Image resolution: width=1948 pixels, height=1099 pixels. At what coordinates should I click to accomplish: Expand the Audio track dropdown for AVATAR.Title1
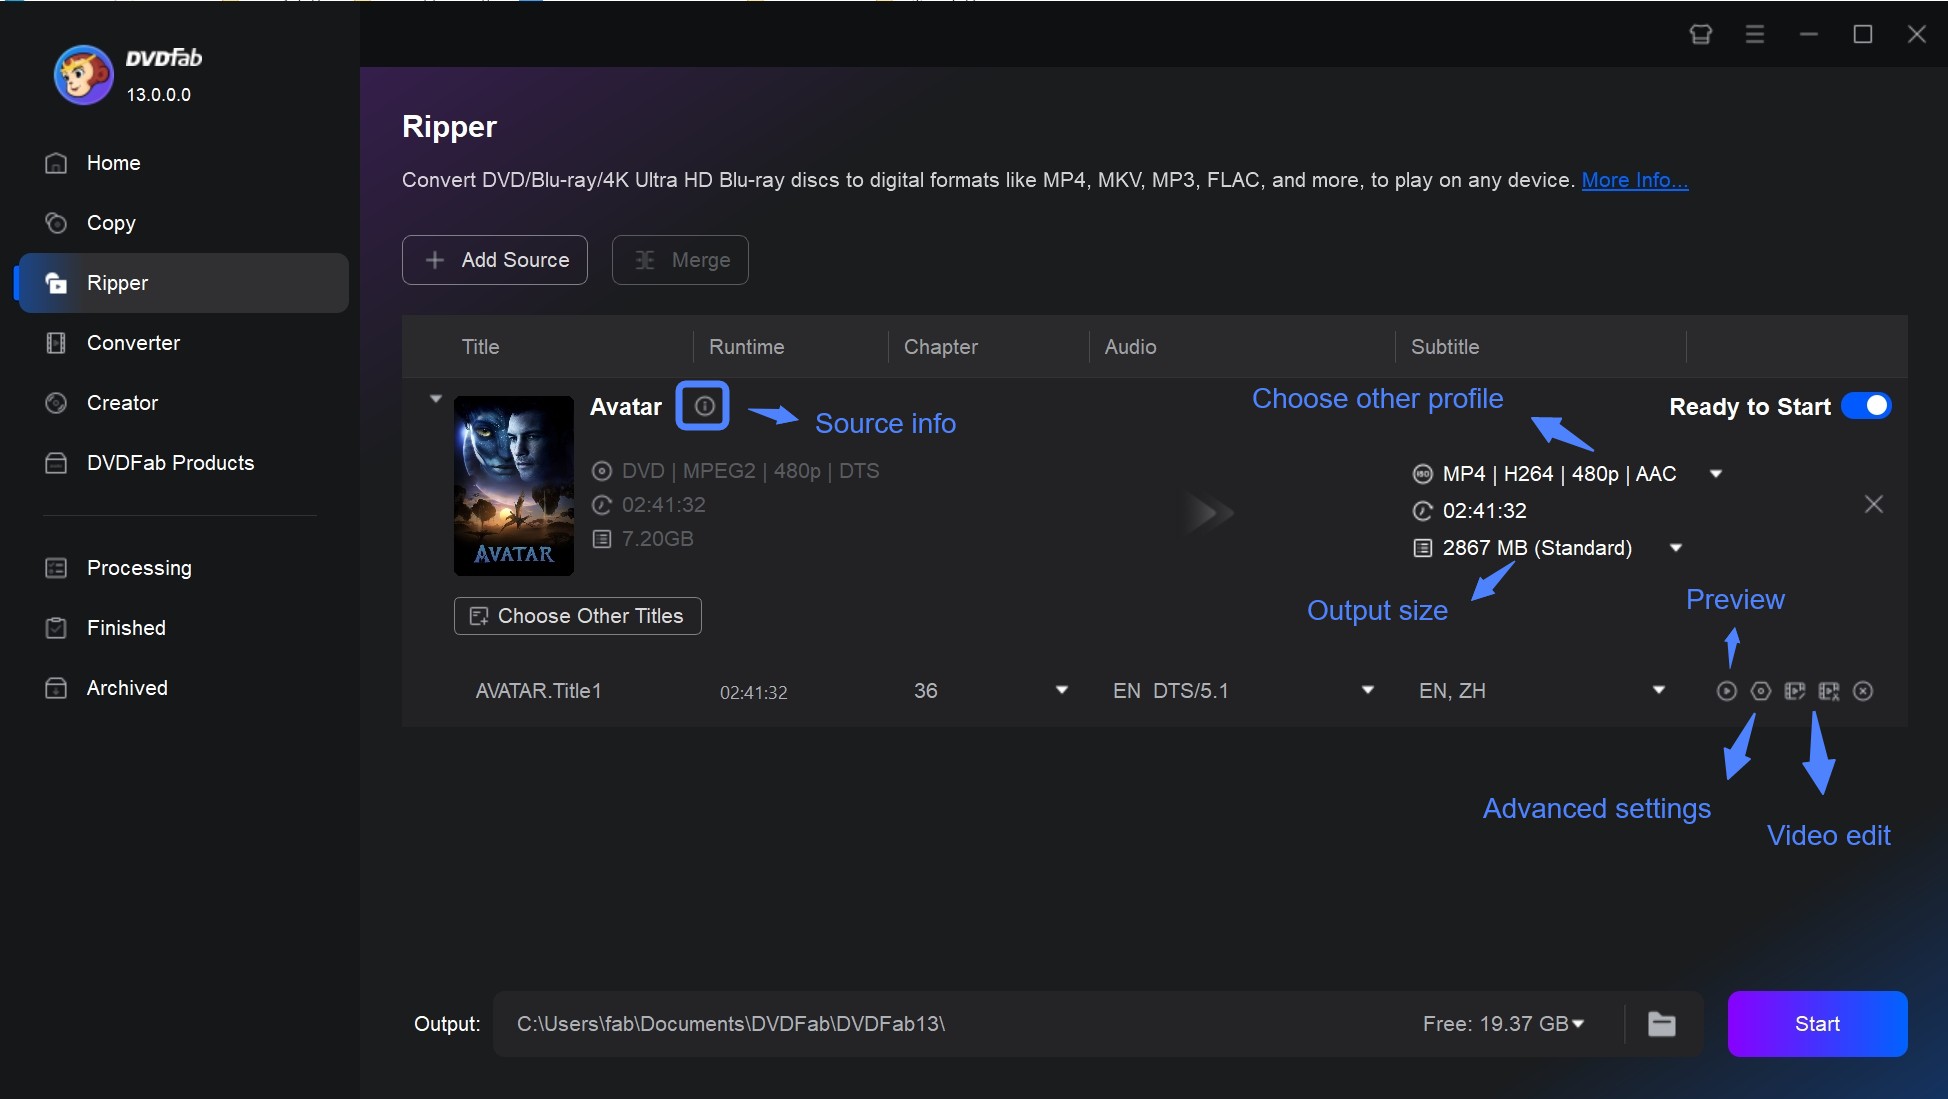coord(1366,691)
